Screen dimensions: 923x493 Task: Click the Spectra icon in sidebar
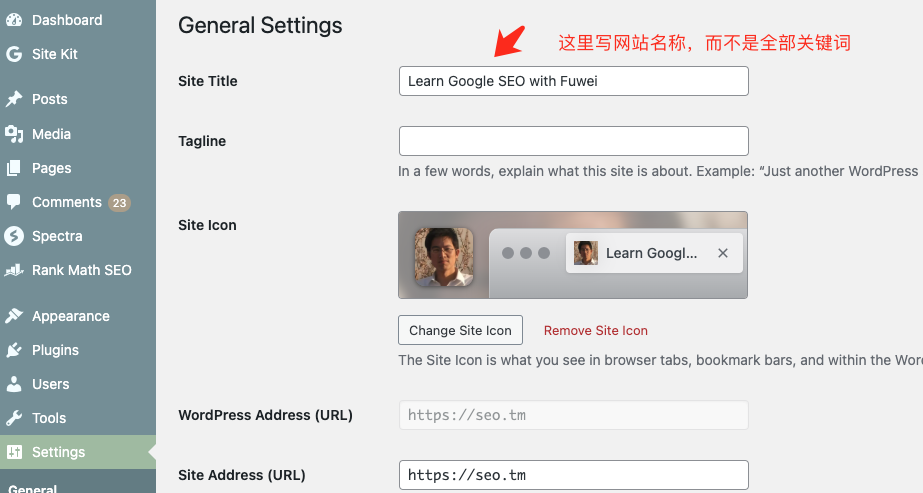pos(14,236)
